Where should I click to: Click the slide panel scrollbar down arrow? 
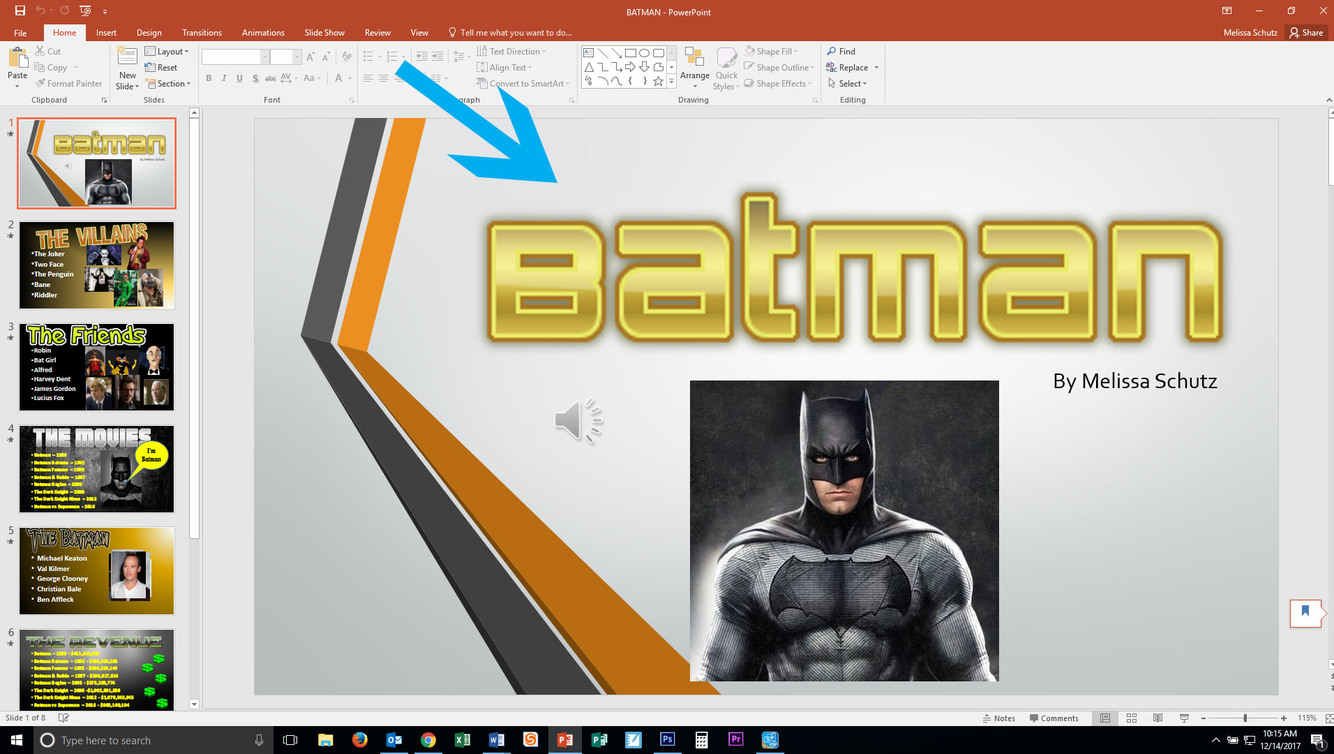[194, 704]
